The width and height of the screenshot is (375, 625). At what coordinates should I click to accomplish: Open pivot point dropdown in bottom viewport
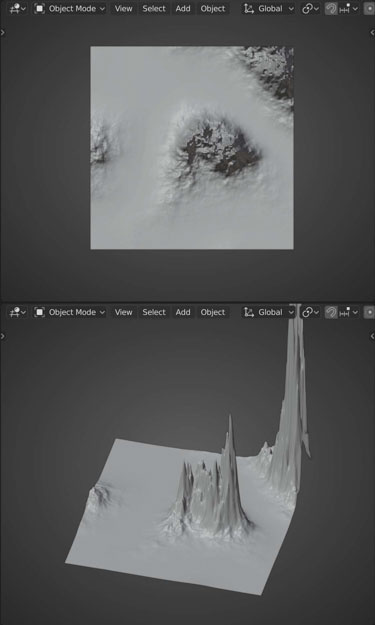[x=310, y=312]
